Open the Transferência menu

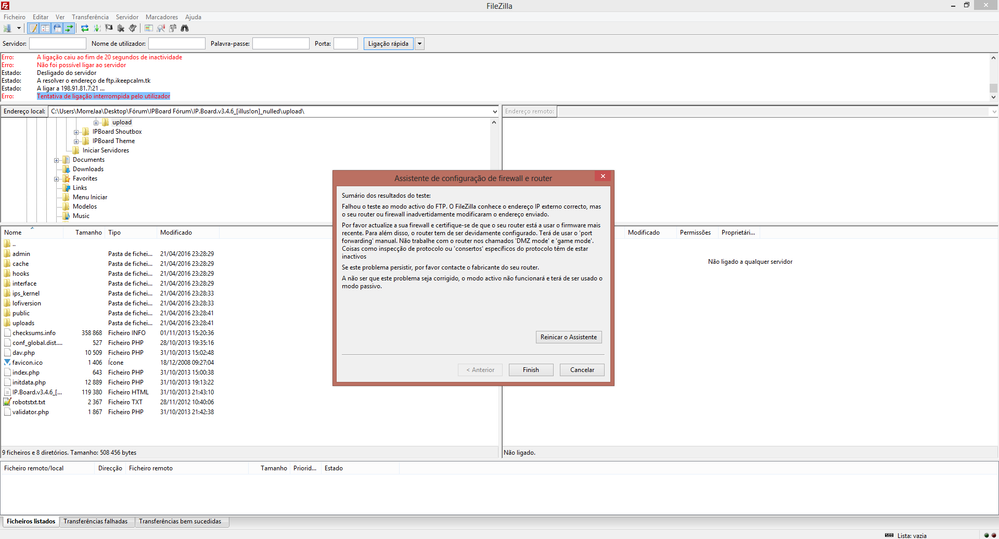pos(90,17)
